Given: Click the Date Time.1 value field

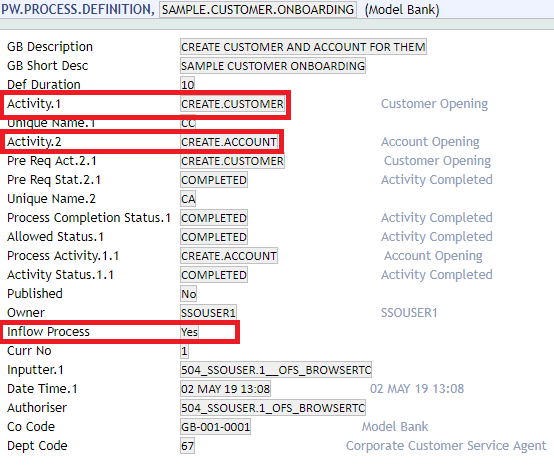Looking at the screenshot, I should 225,389.
